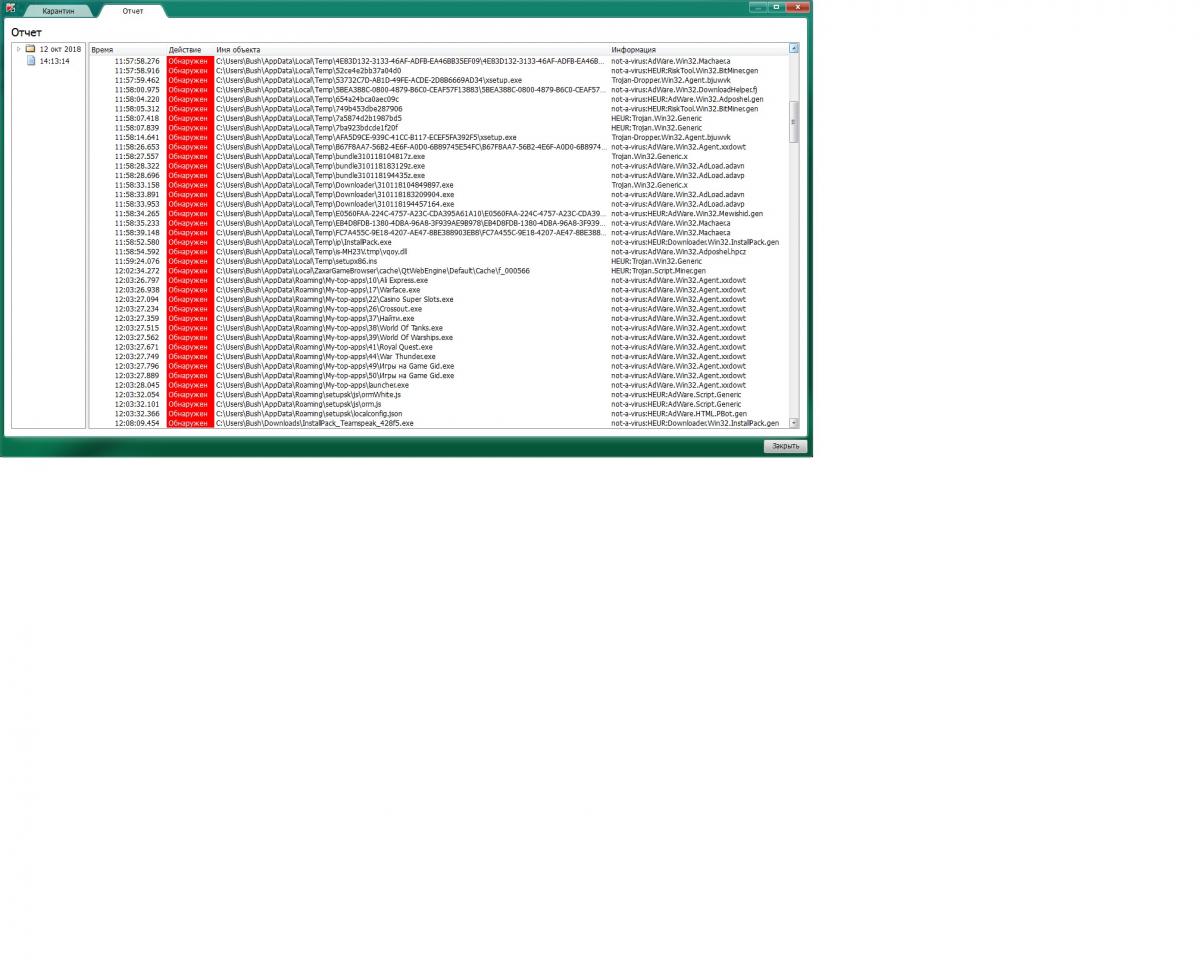Image resolution: width=1200 pixels, height=960 pixels.
Task: Click the scrollbar down arrow
Action: point(794,423)
